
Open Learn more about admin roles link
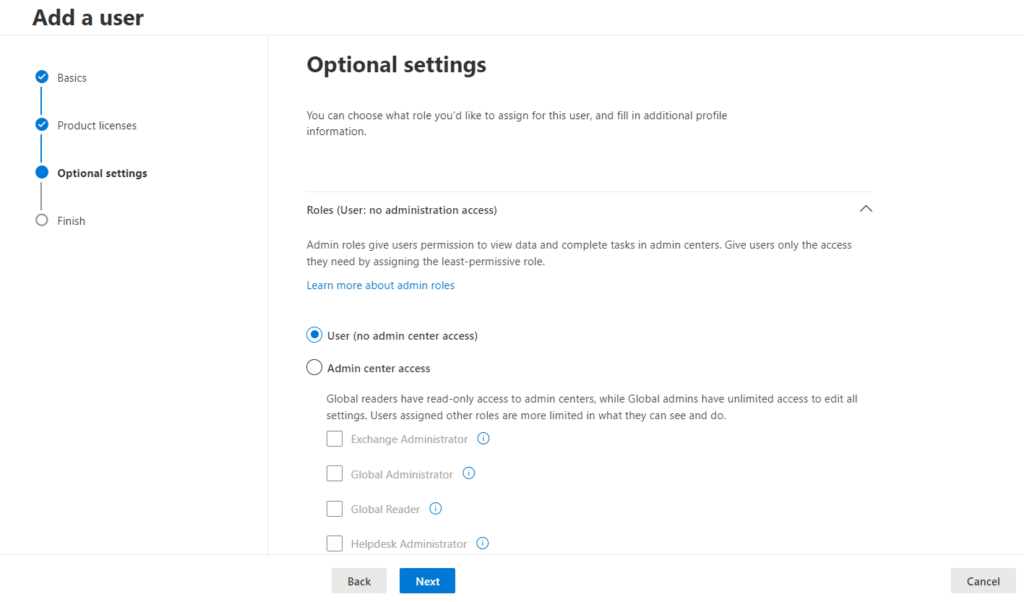(380, 286)
